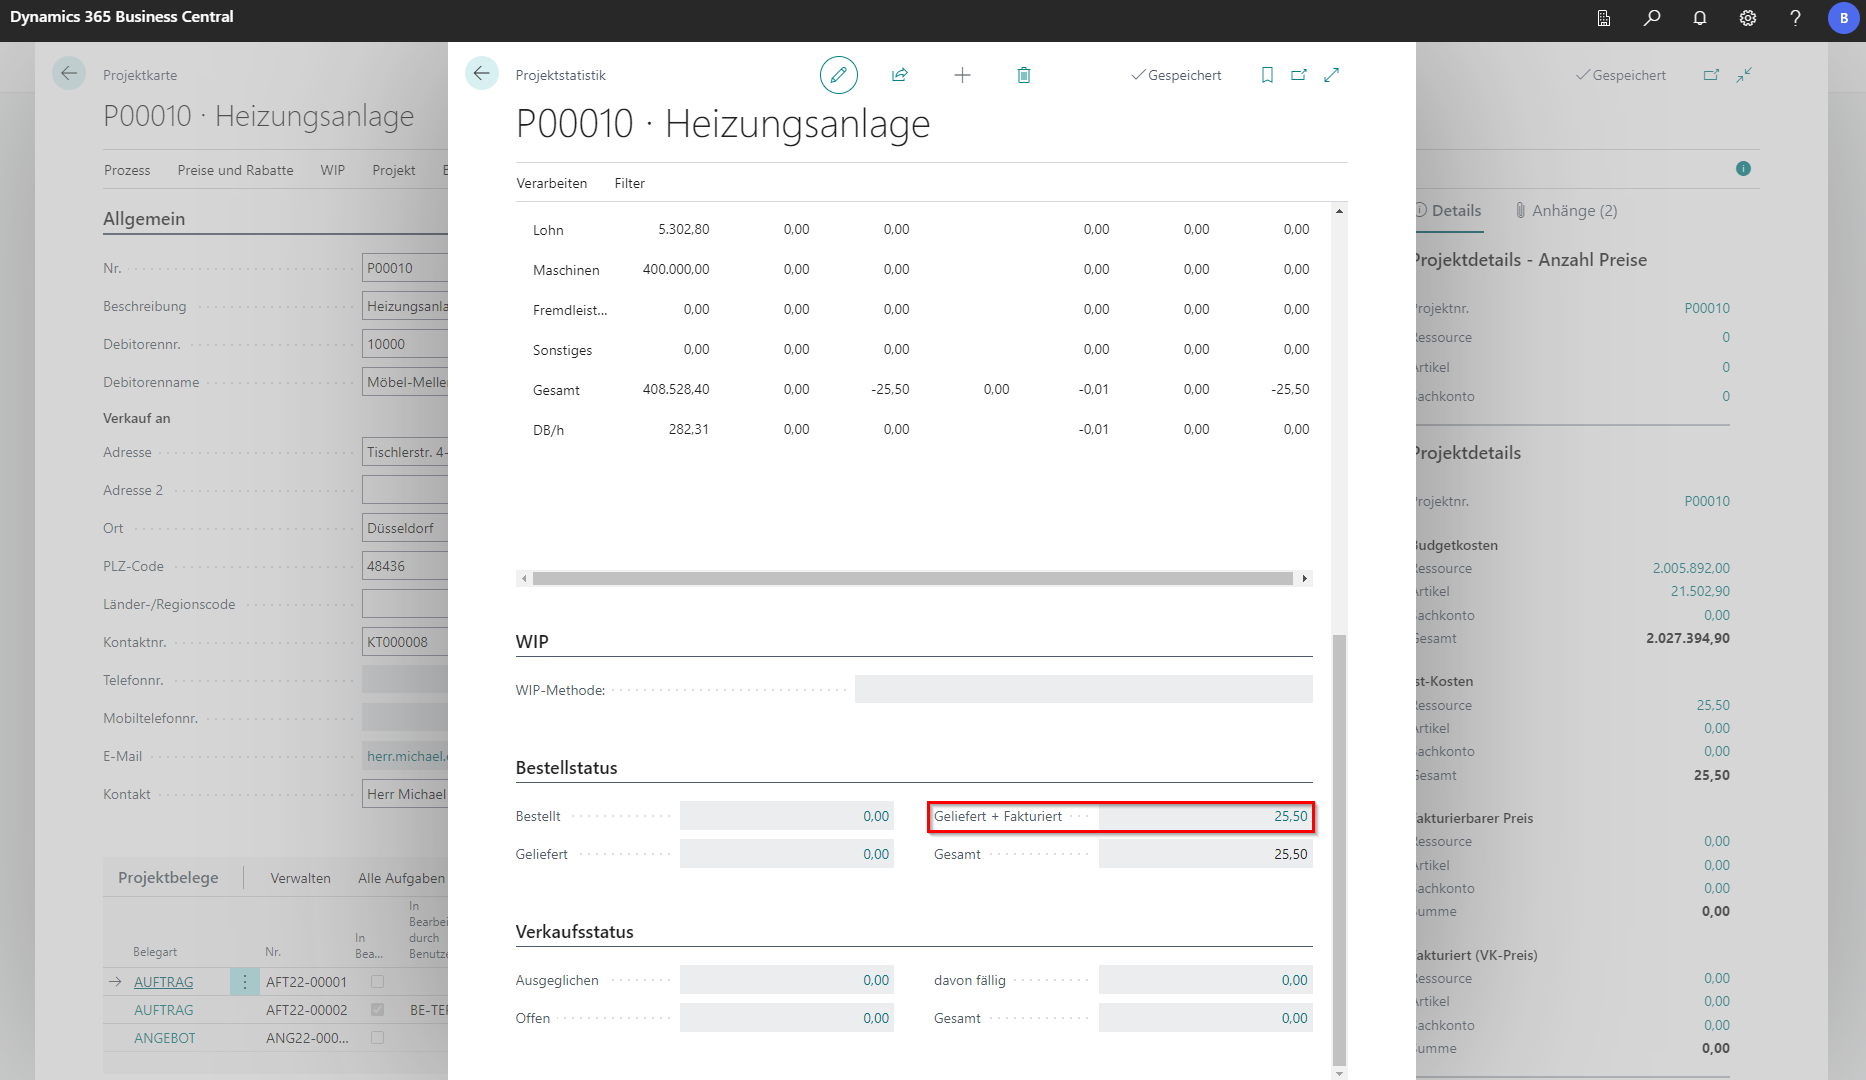Open row options for AUFTRAG AFT22-00001
The width and height of the screenshot is (1866, 1080).
244,982
